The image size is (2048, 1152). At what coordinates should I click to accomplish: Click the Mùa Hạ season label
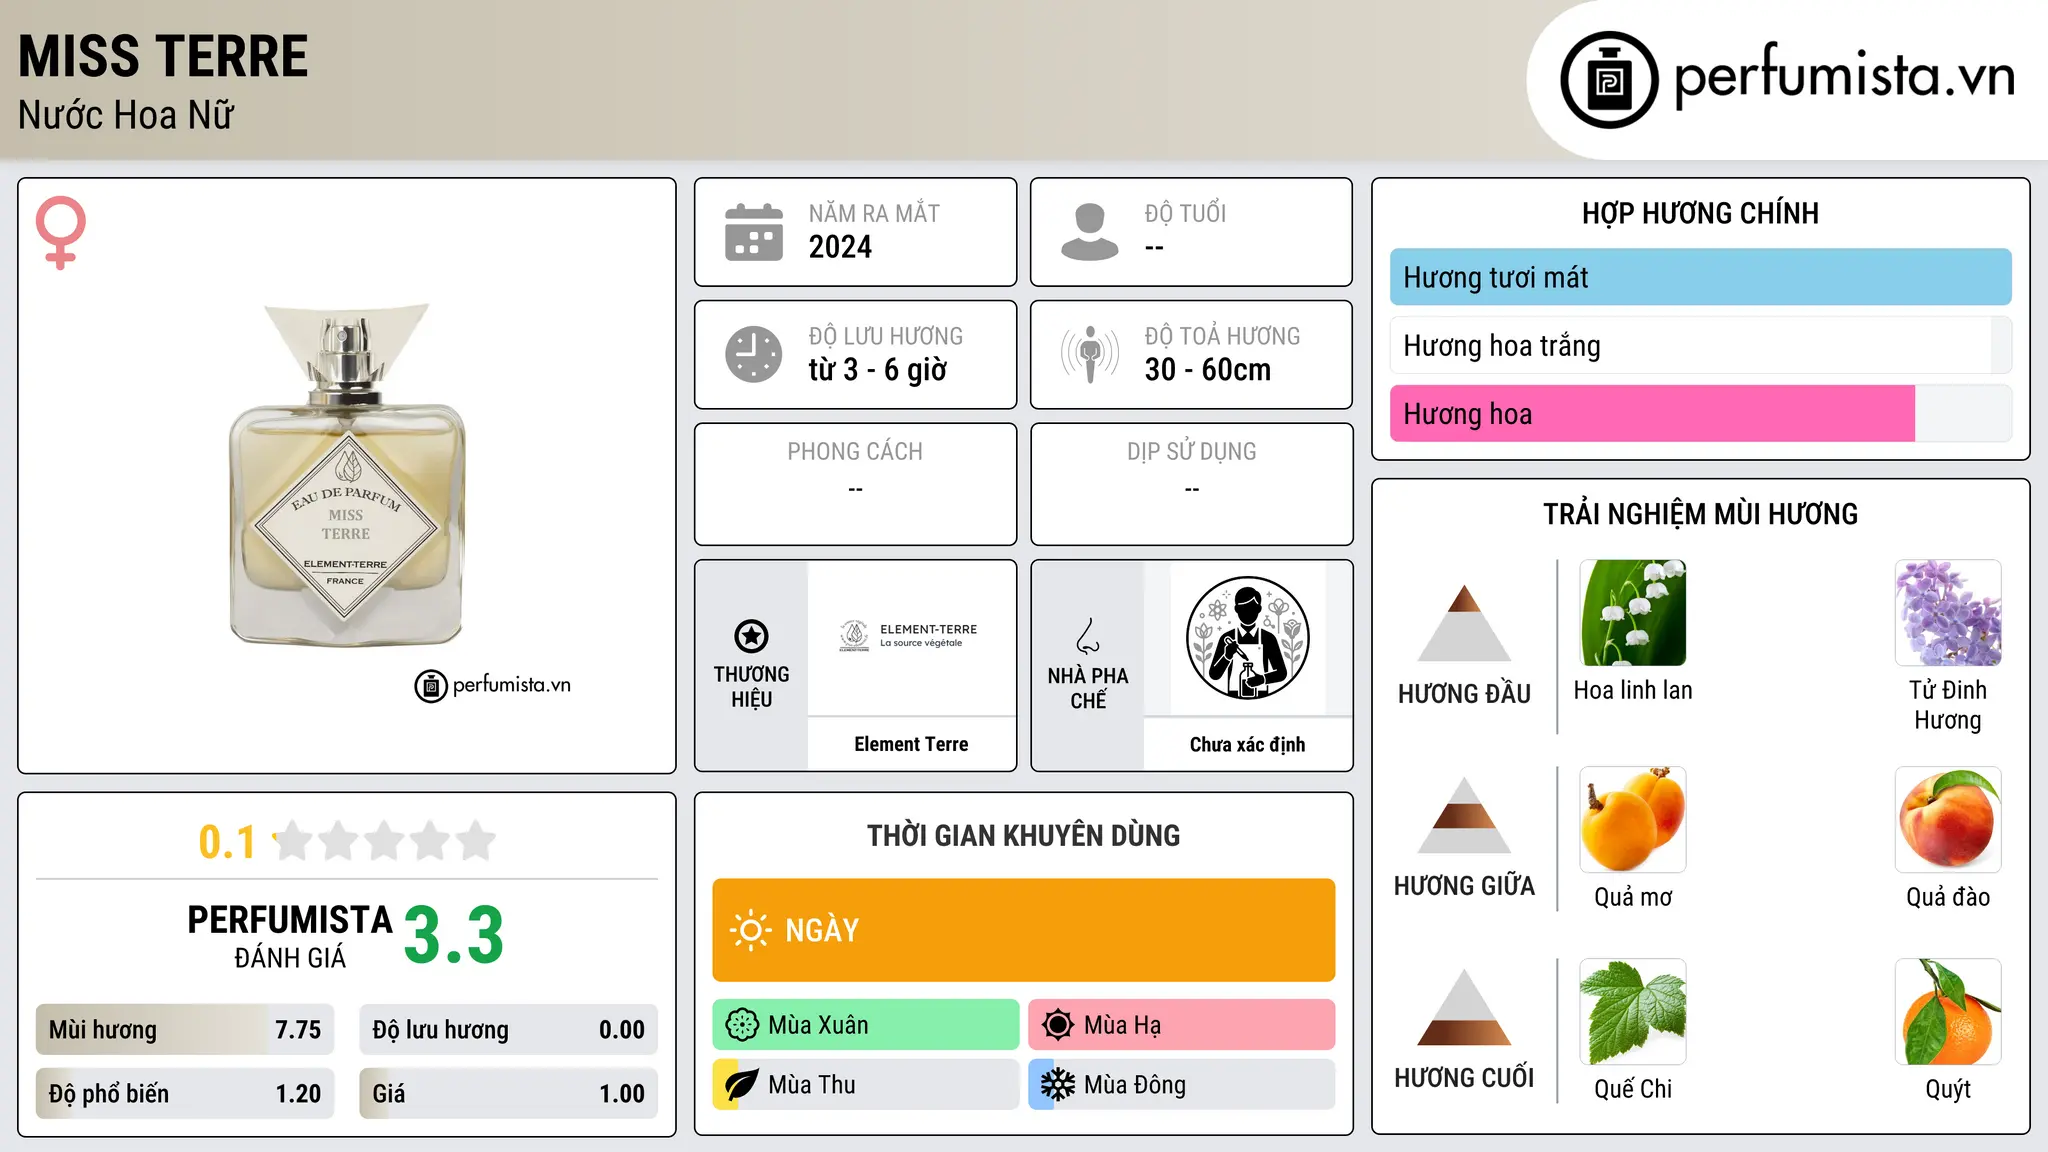(x=1122, y=1025)
